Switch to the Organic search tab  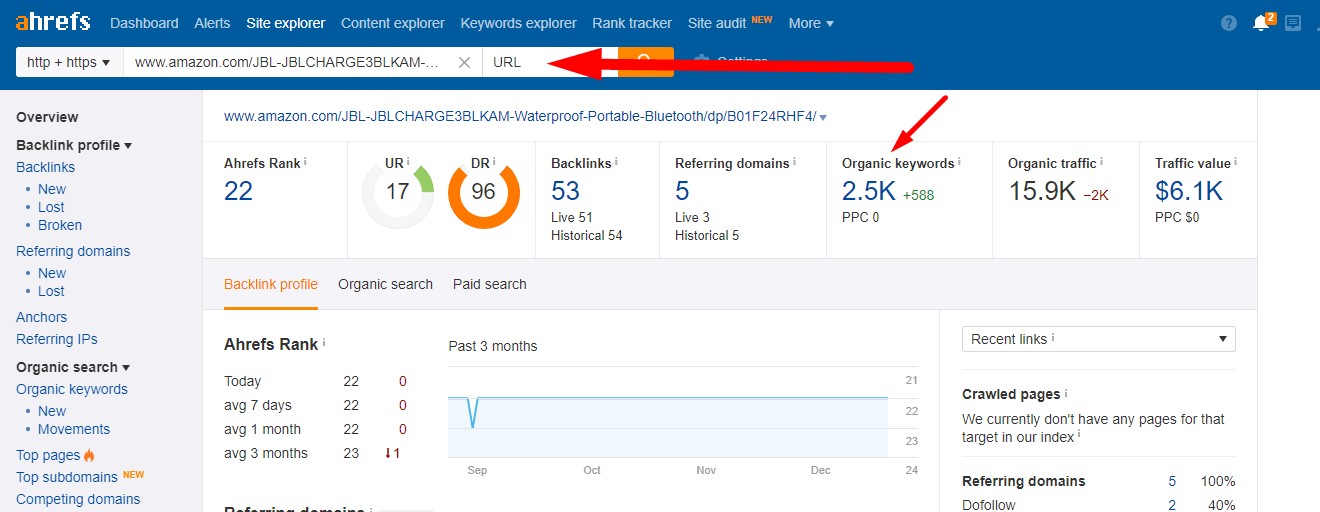point(385,284)
